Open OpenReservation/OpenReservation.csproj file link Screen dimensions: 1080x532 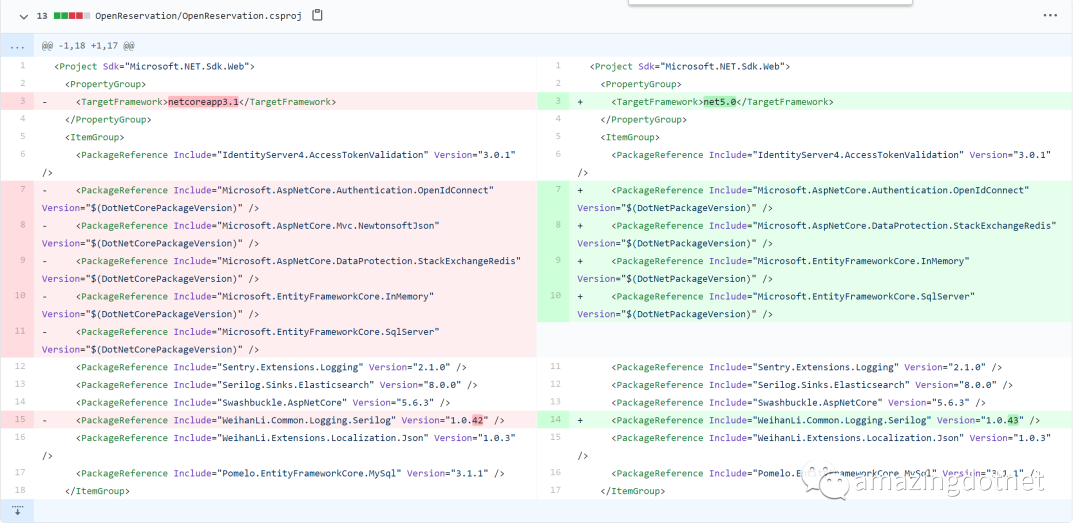tap(198, 16)
